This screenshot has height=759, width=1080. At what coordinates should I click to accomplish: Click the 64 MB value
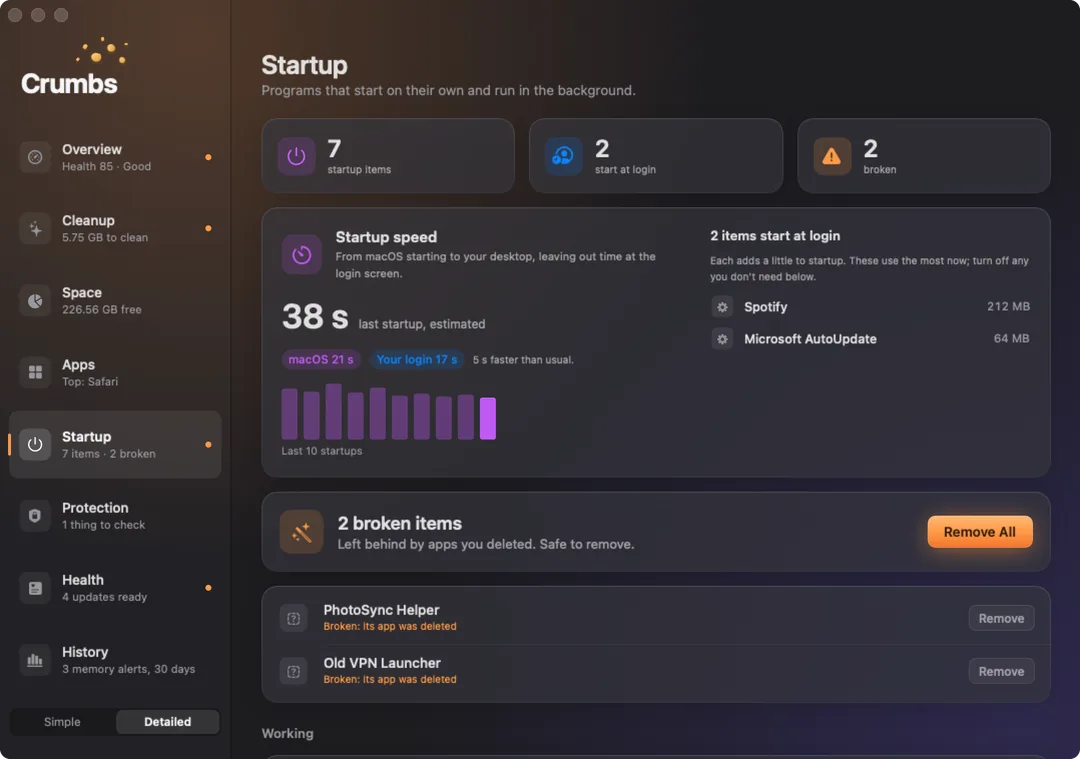click(x=1011, y=338)
